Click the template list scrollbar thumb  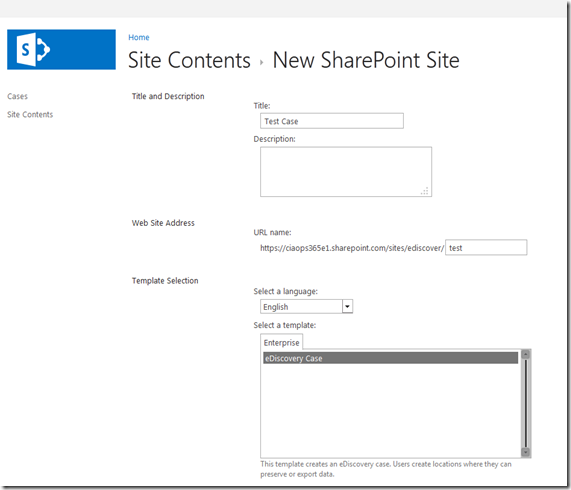tap(525, 403)
